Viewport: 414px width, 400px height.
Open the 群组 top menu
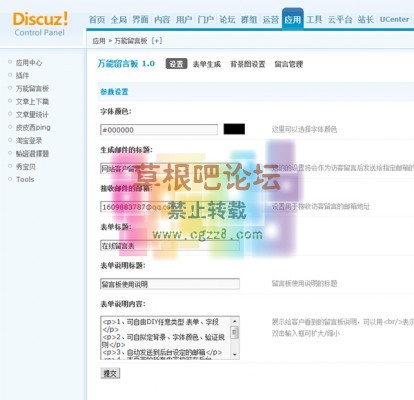pyautogui.click(x=249, y=20)
